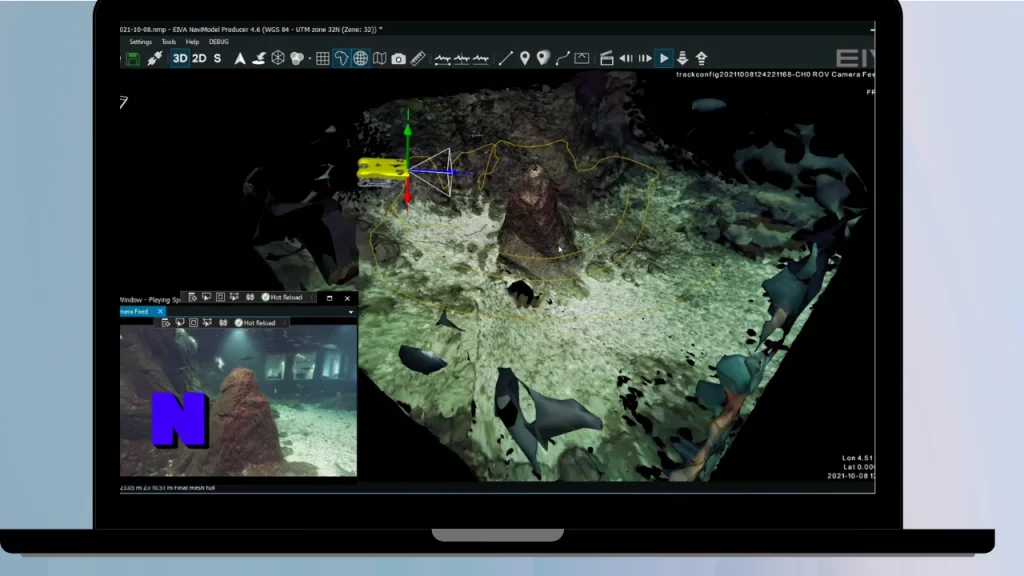The height and width of the screenshot is (576, 1024).
Task: Step playback forward
Action: pos(645,58)
